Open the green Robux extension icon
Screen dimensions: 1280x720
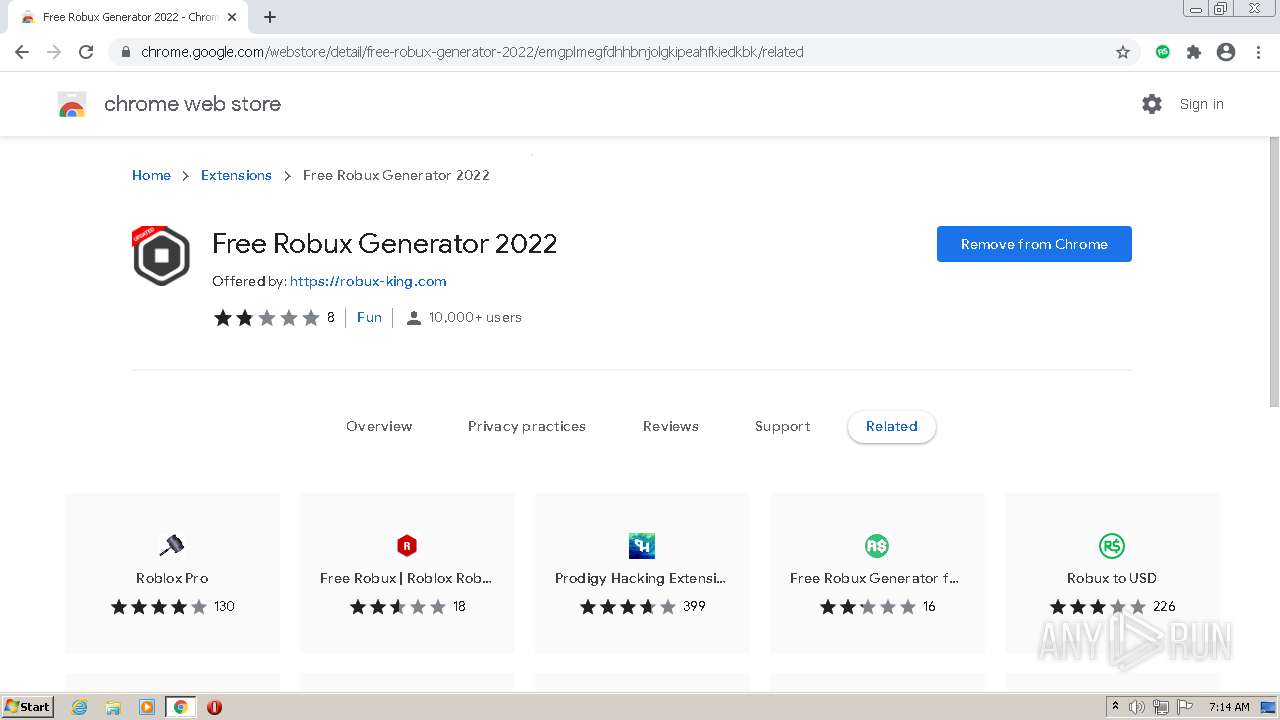1162,52
